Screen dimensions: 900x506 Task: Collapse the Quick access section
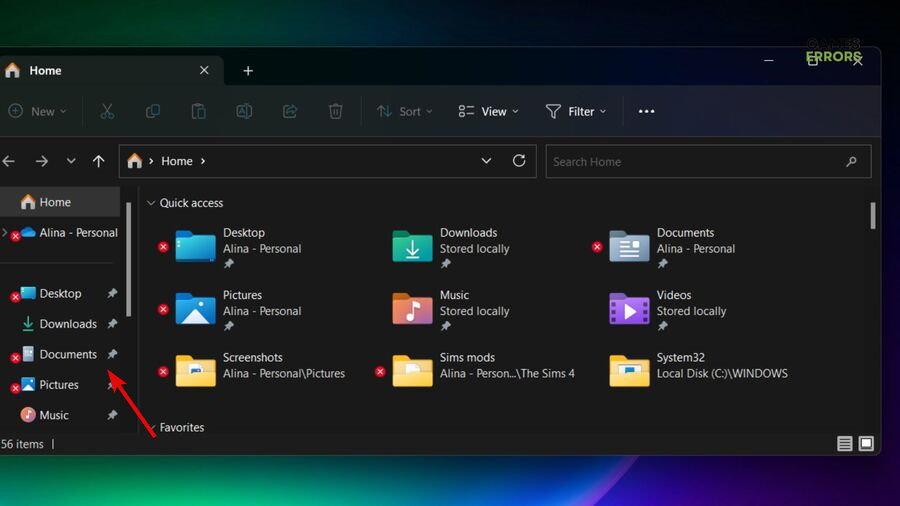pos(152,203)
